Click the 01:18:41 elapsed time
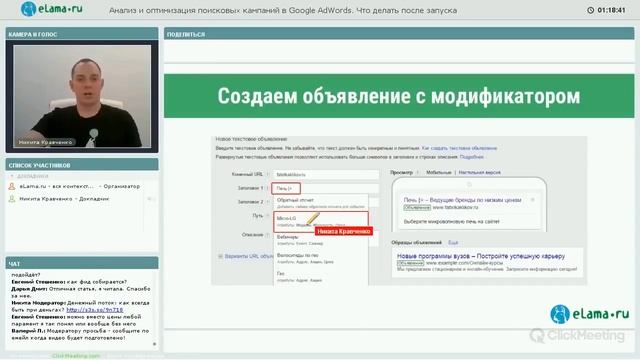Screen dimensions: 640x360 [611, 10]
